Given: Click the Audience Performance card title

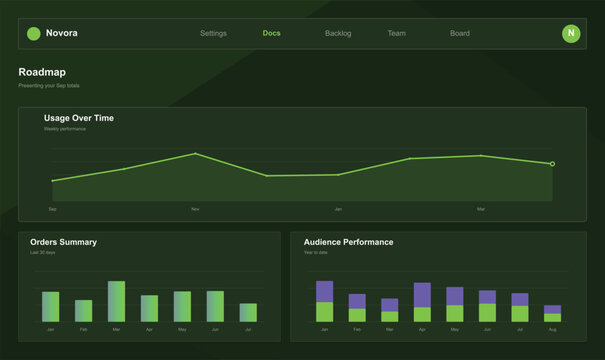Looking at the screenshot, I should (x=348, y=242).
